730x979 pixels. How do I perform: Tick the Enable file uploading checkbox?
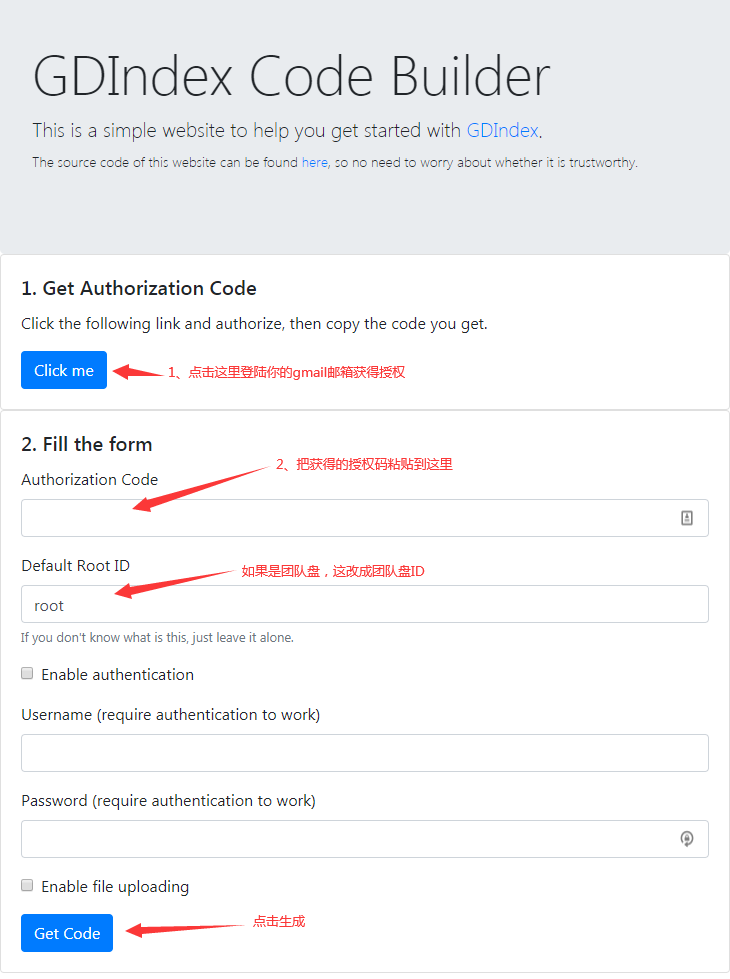click(28, 886)
